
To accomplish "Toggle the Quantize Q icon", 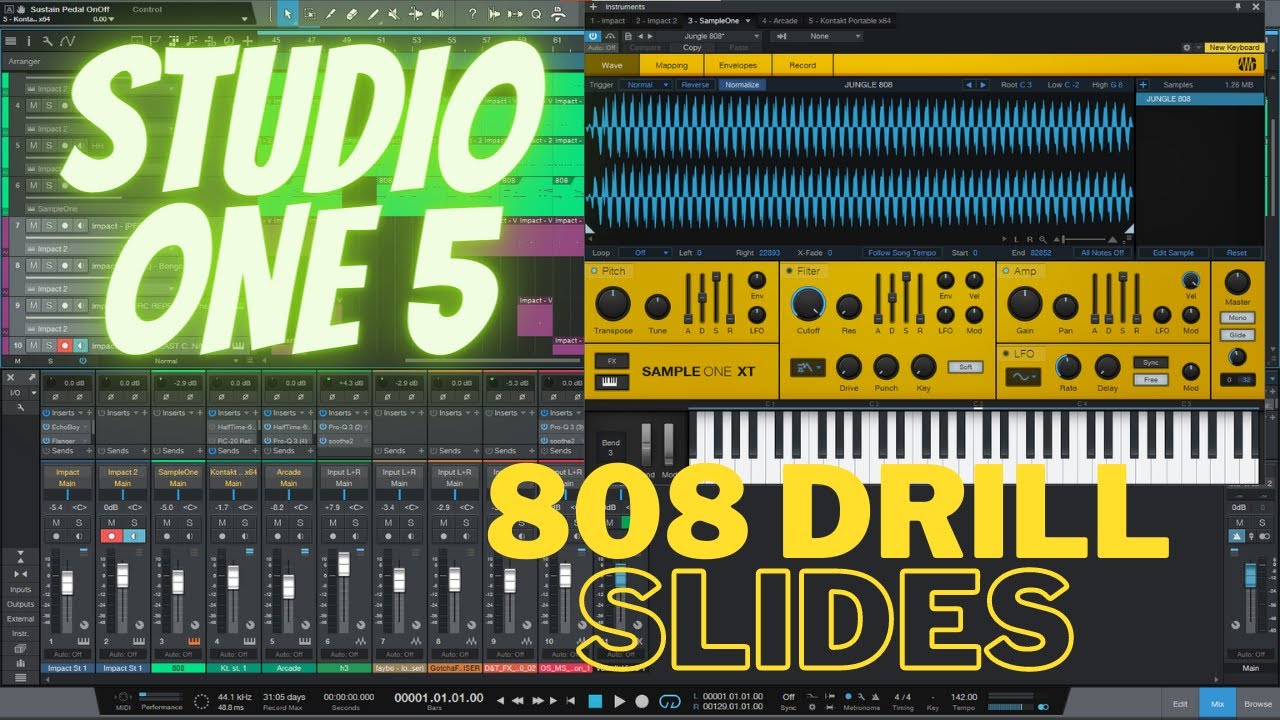I will [x=536, y=14].
